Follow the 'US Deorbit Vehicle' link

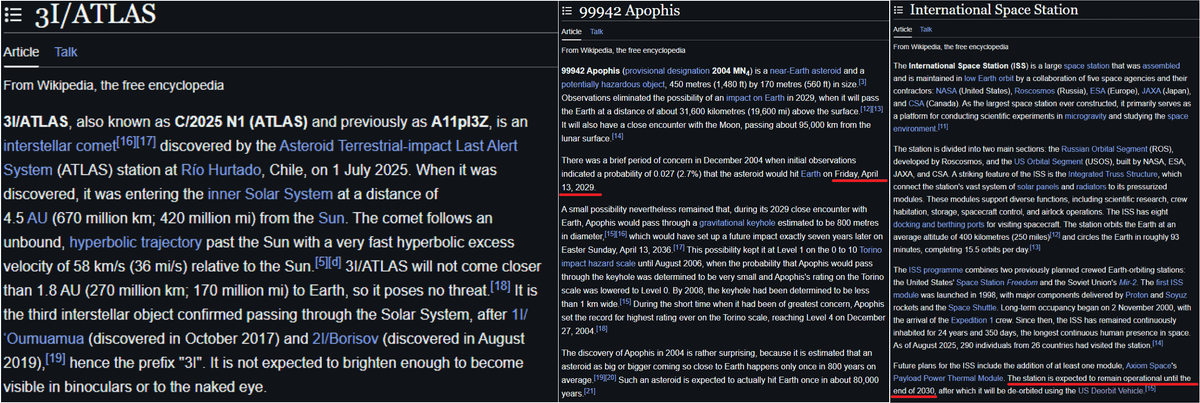tap(1111, 389)
